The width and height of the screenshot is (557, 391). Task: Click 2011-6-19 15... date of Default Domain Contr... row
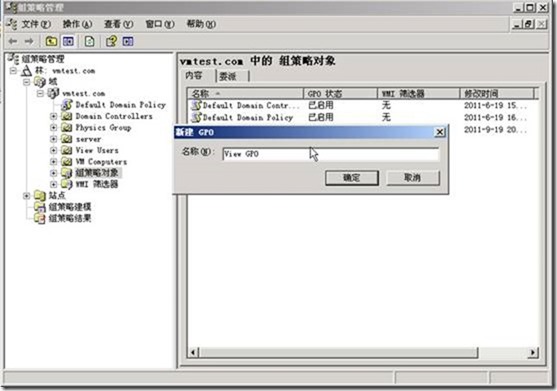[496, 105]
